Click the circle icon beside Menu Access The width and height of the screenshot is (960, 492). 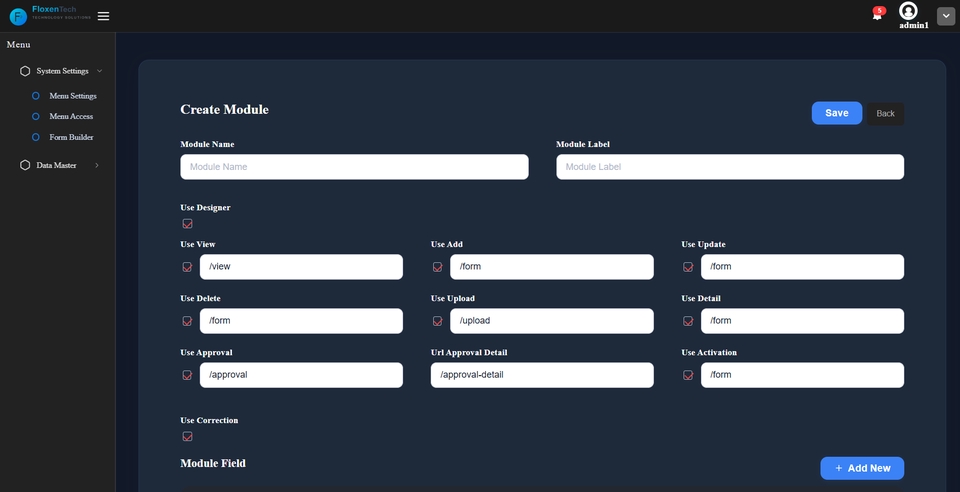click(x=36, y=117)
